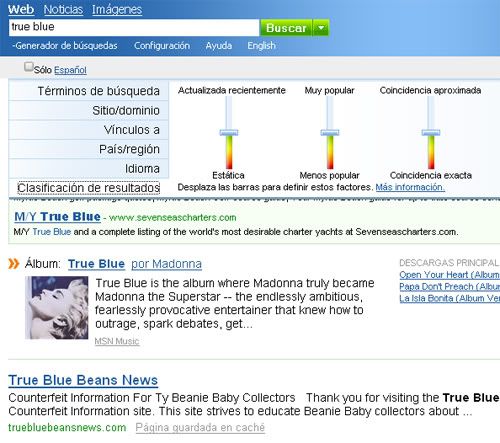Open the True Blue album link
The height and width of the screenshot is (443, 500).
point(96,264)
